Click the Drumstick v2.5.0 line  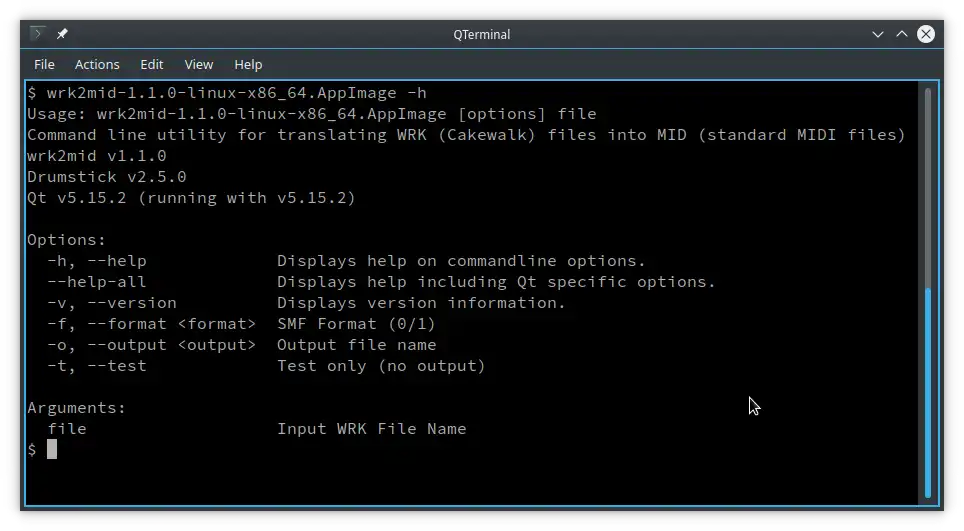107,177
